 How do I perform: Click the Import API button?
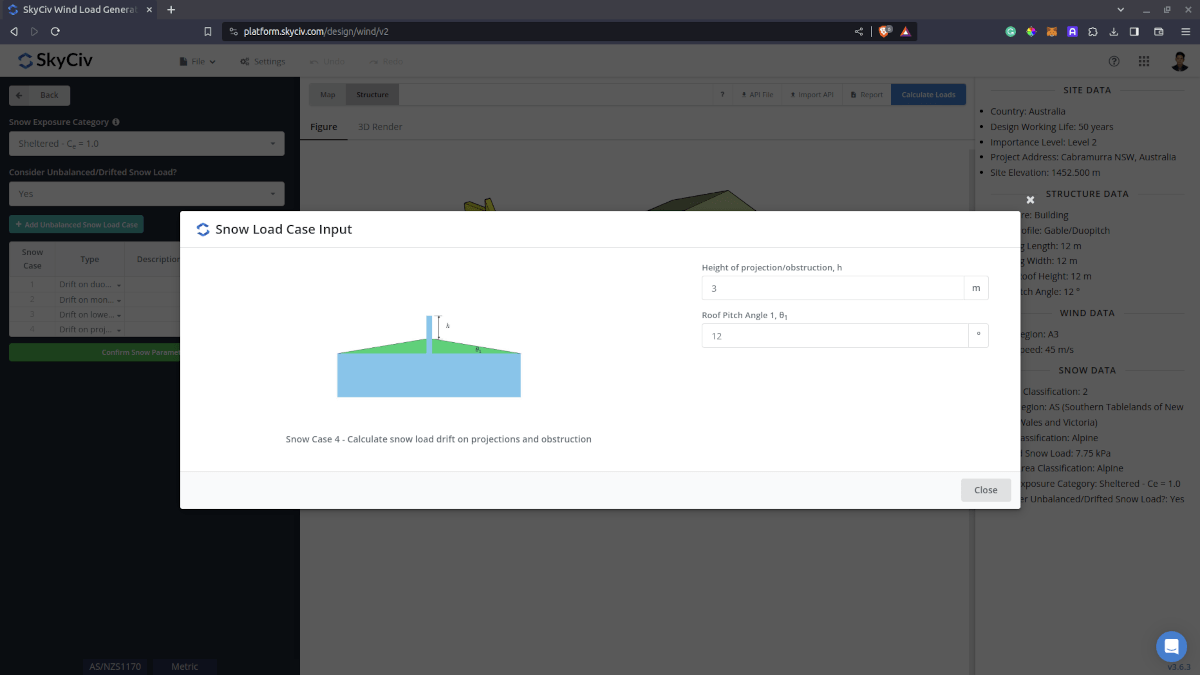pos(811,95)
